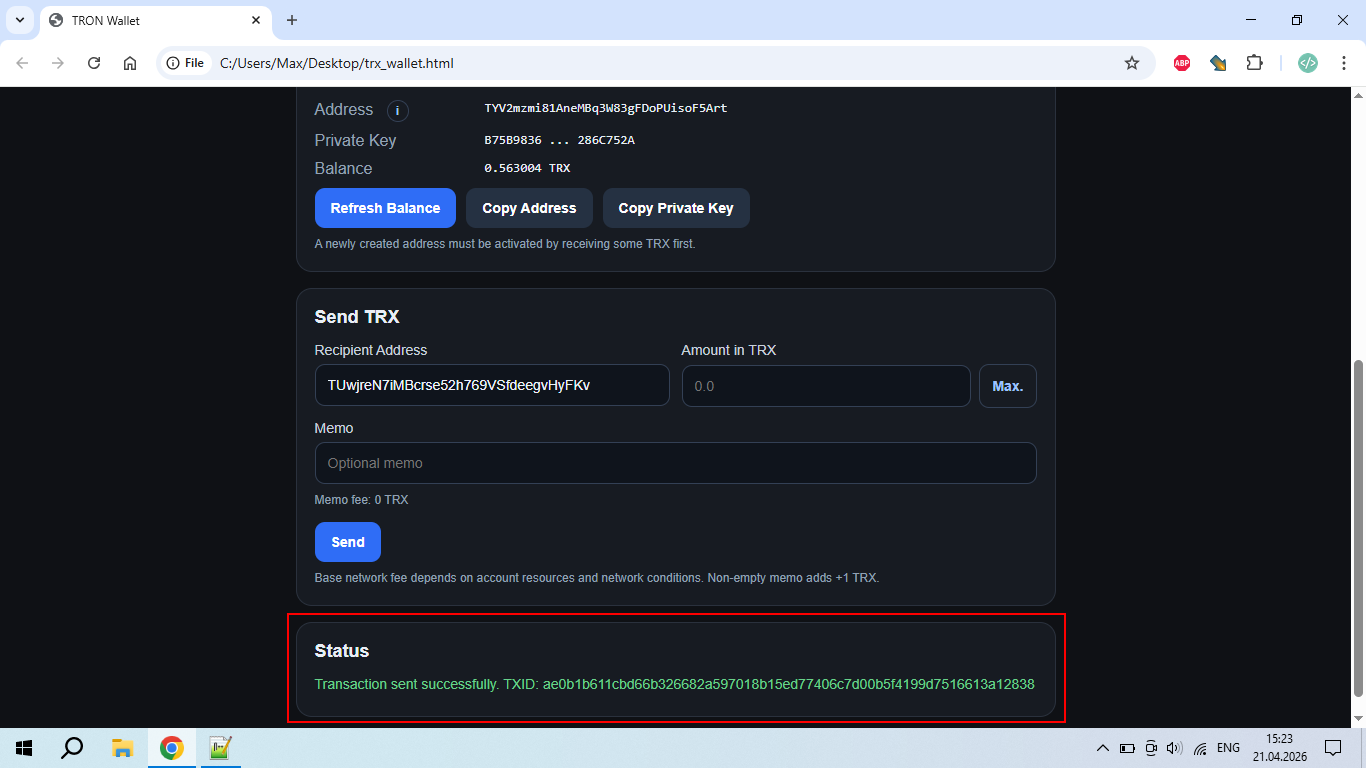Viewport: 1366px width, 768px height.
Task: Go forward in browser history
Action: tap(58, 63)
